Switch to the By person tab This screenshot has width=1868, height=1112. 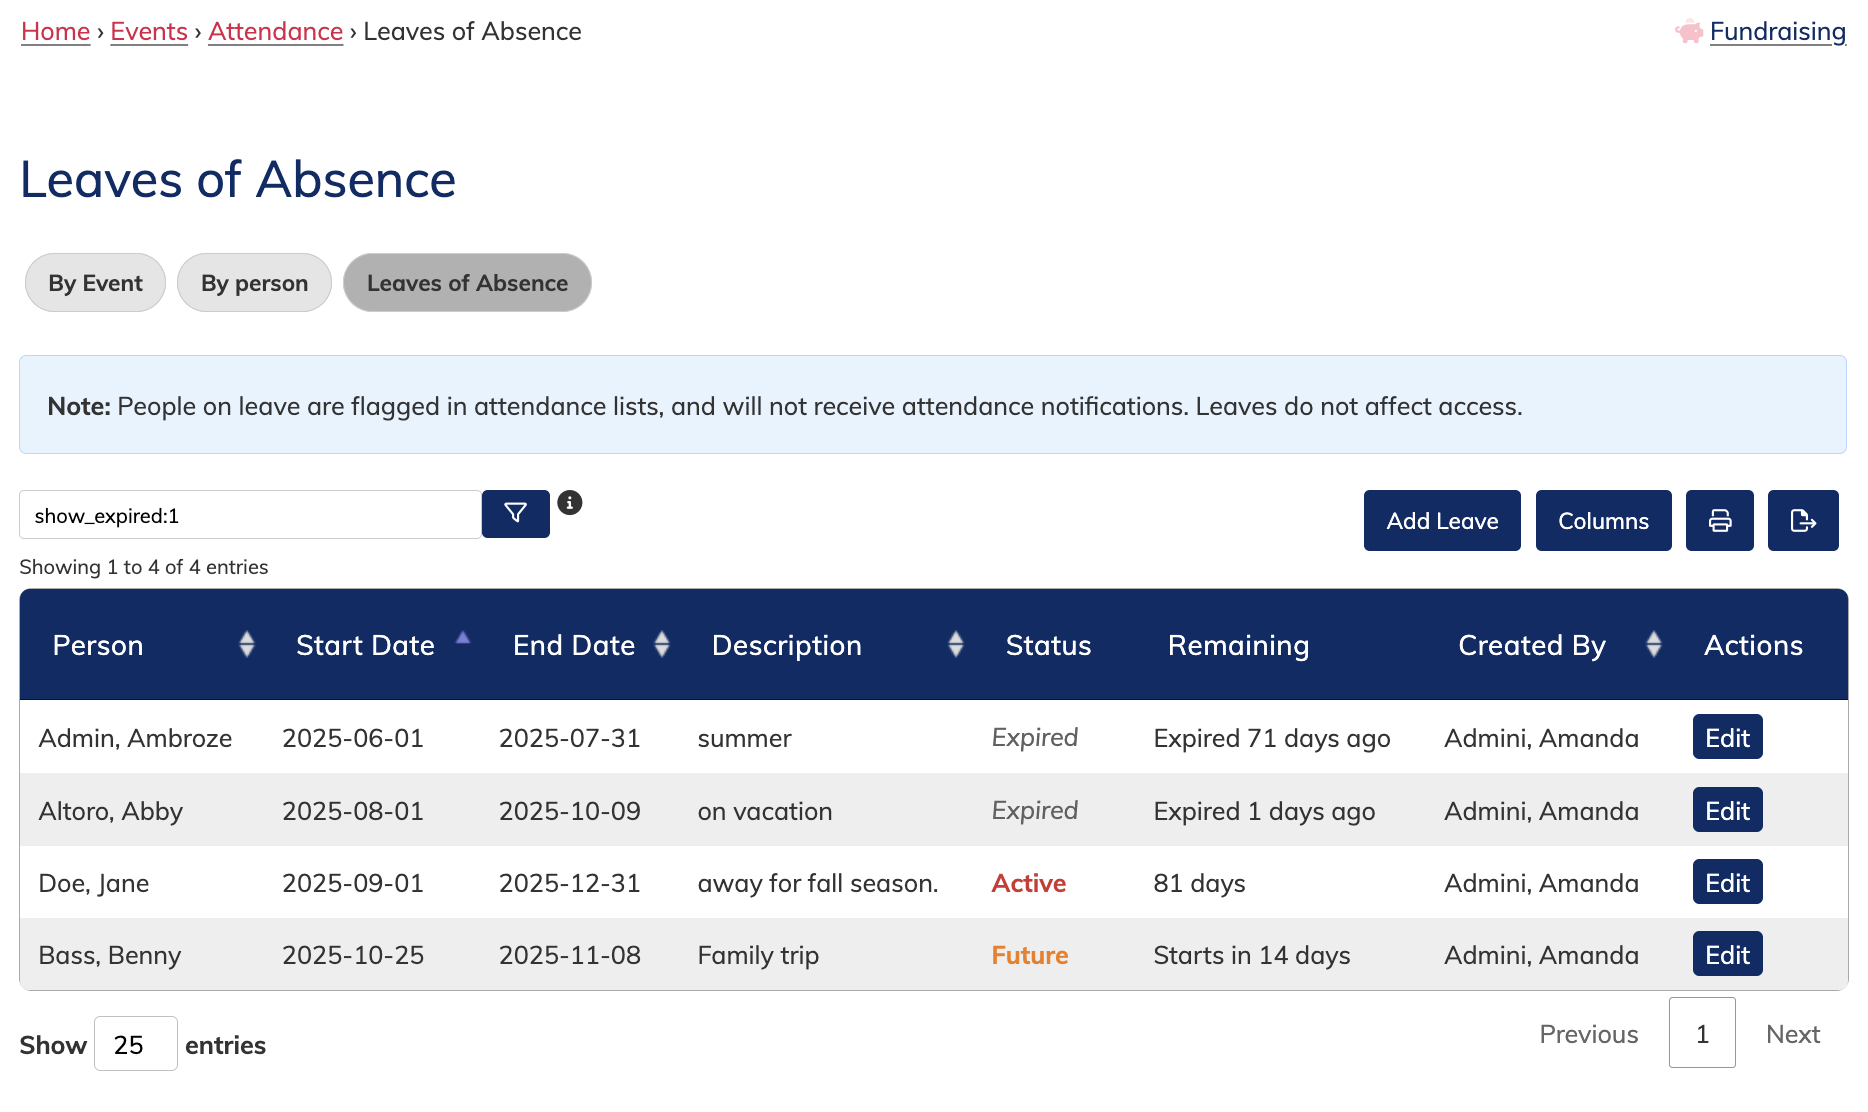pyautogui.click(x=254, y=283)
